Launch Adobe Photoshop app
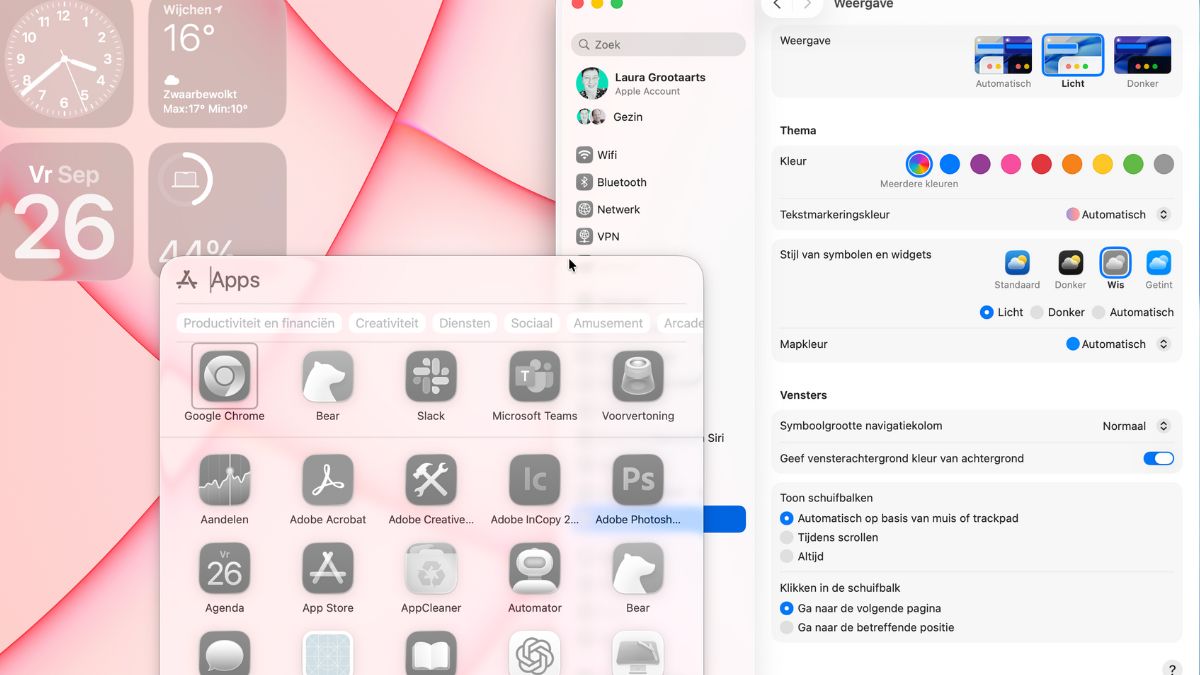Image resolution: width=1200 pixels, height=675 pixels. coord(637,481)
